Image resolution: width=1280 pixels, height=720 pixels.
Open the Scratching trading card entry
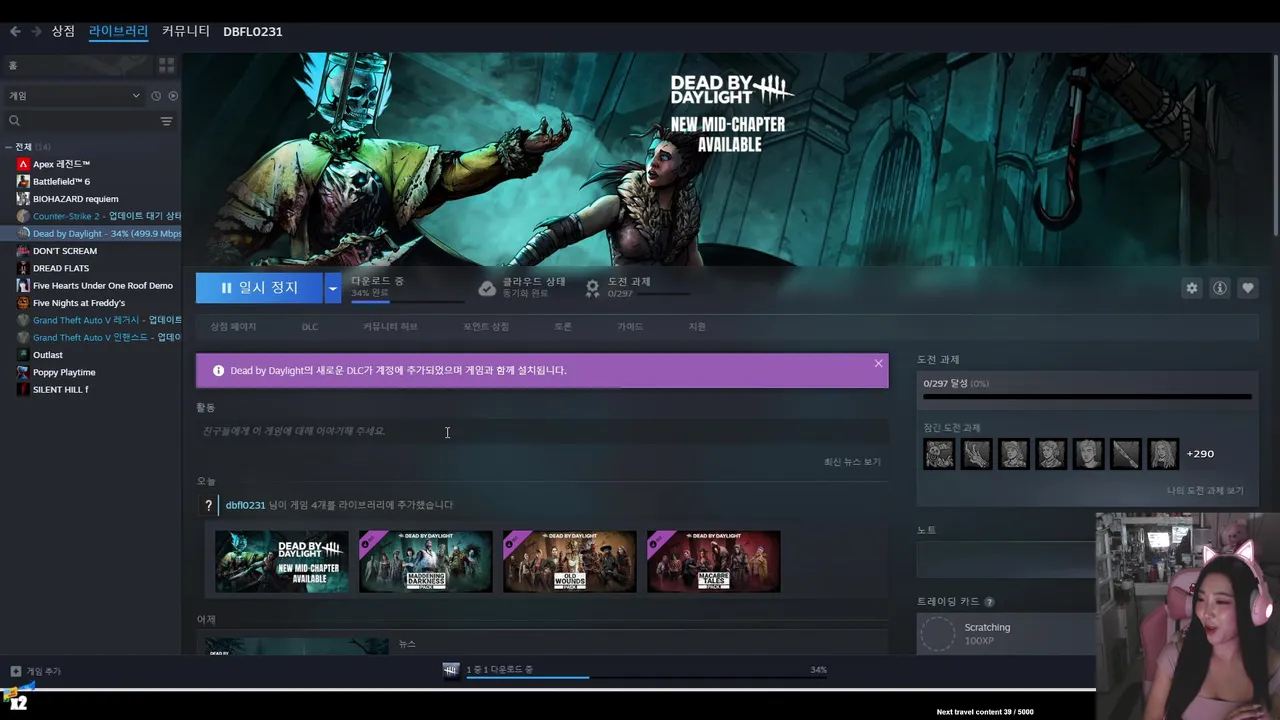pos(1005,634)
